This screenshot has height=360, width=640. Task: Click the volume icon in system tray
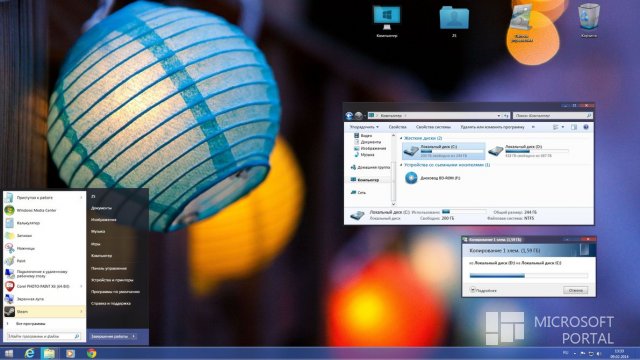[x=599, y=353]
